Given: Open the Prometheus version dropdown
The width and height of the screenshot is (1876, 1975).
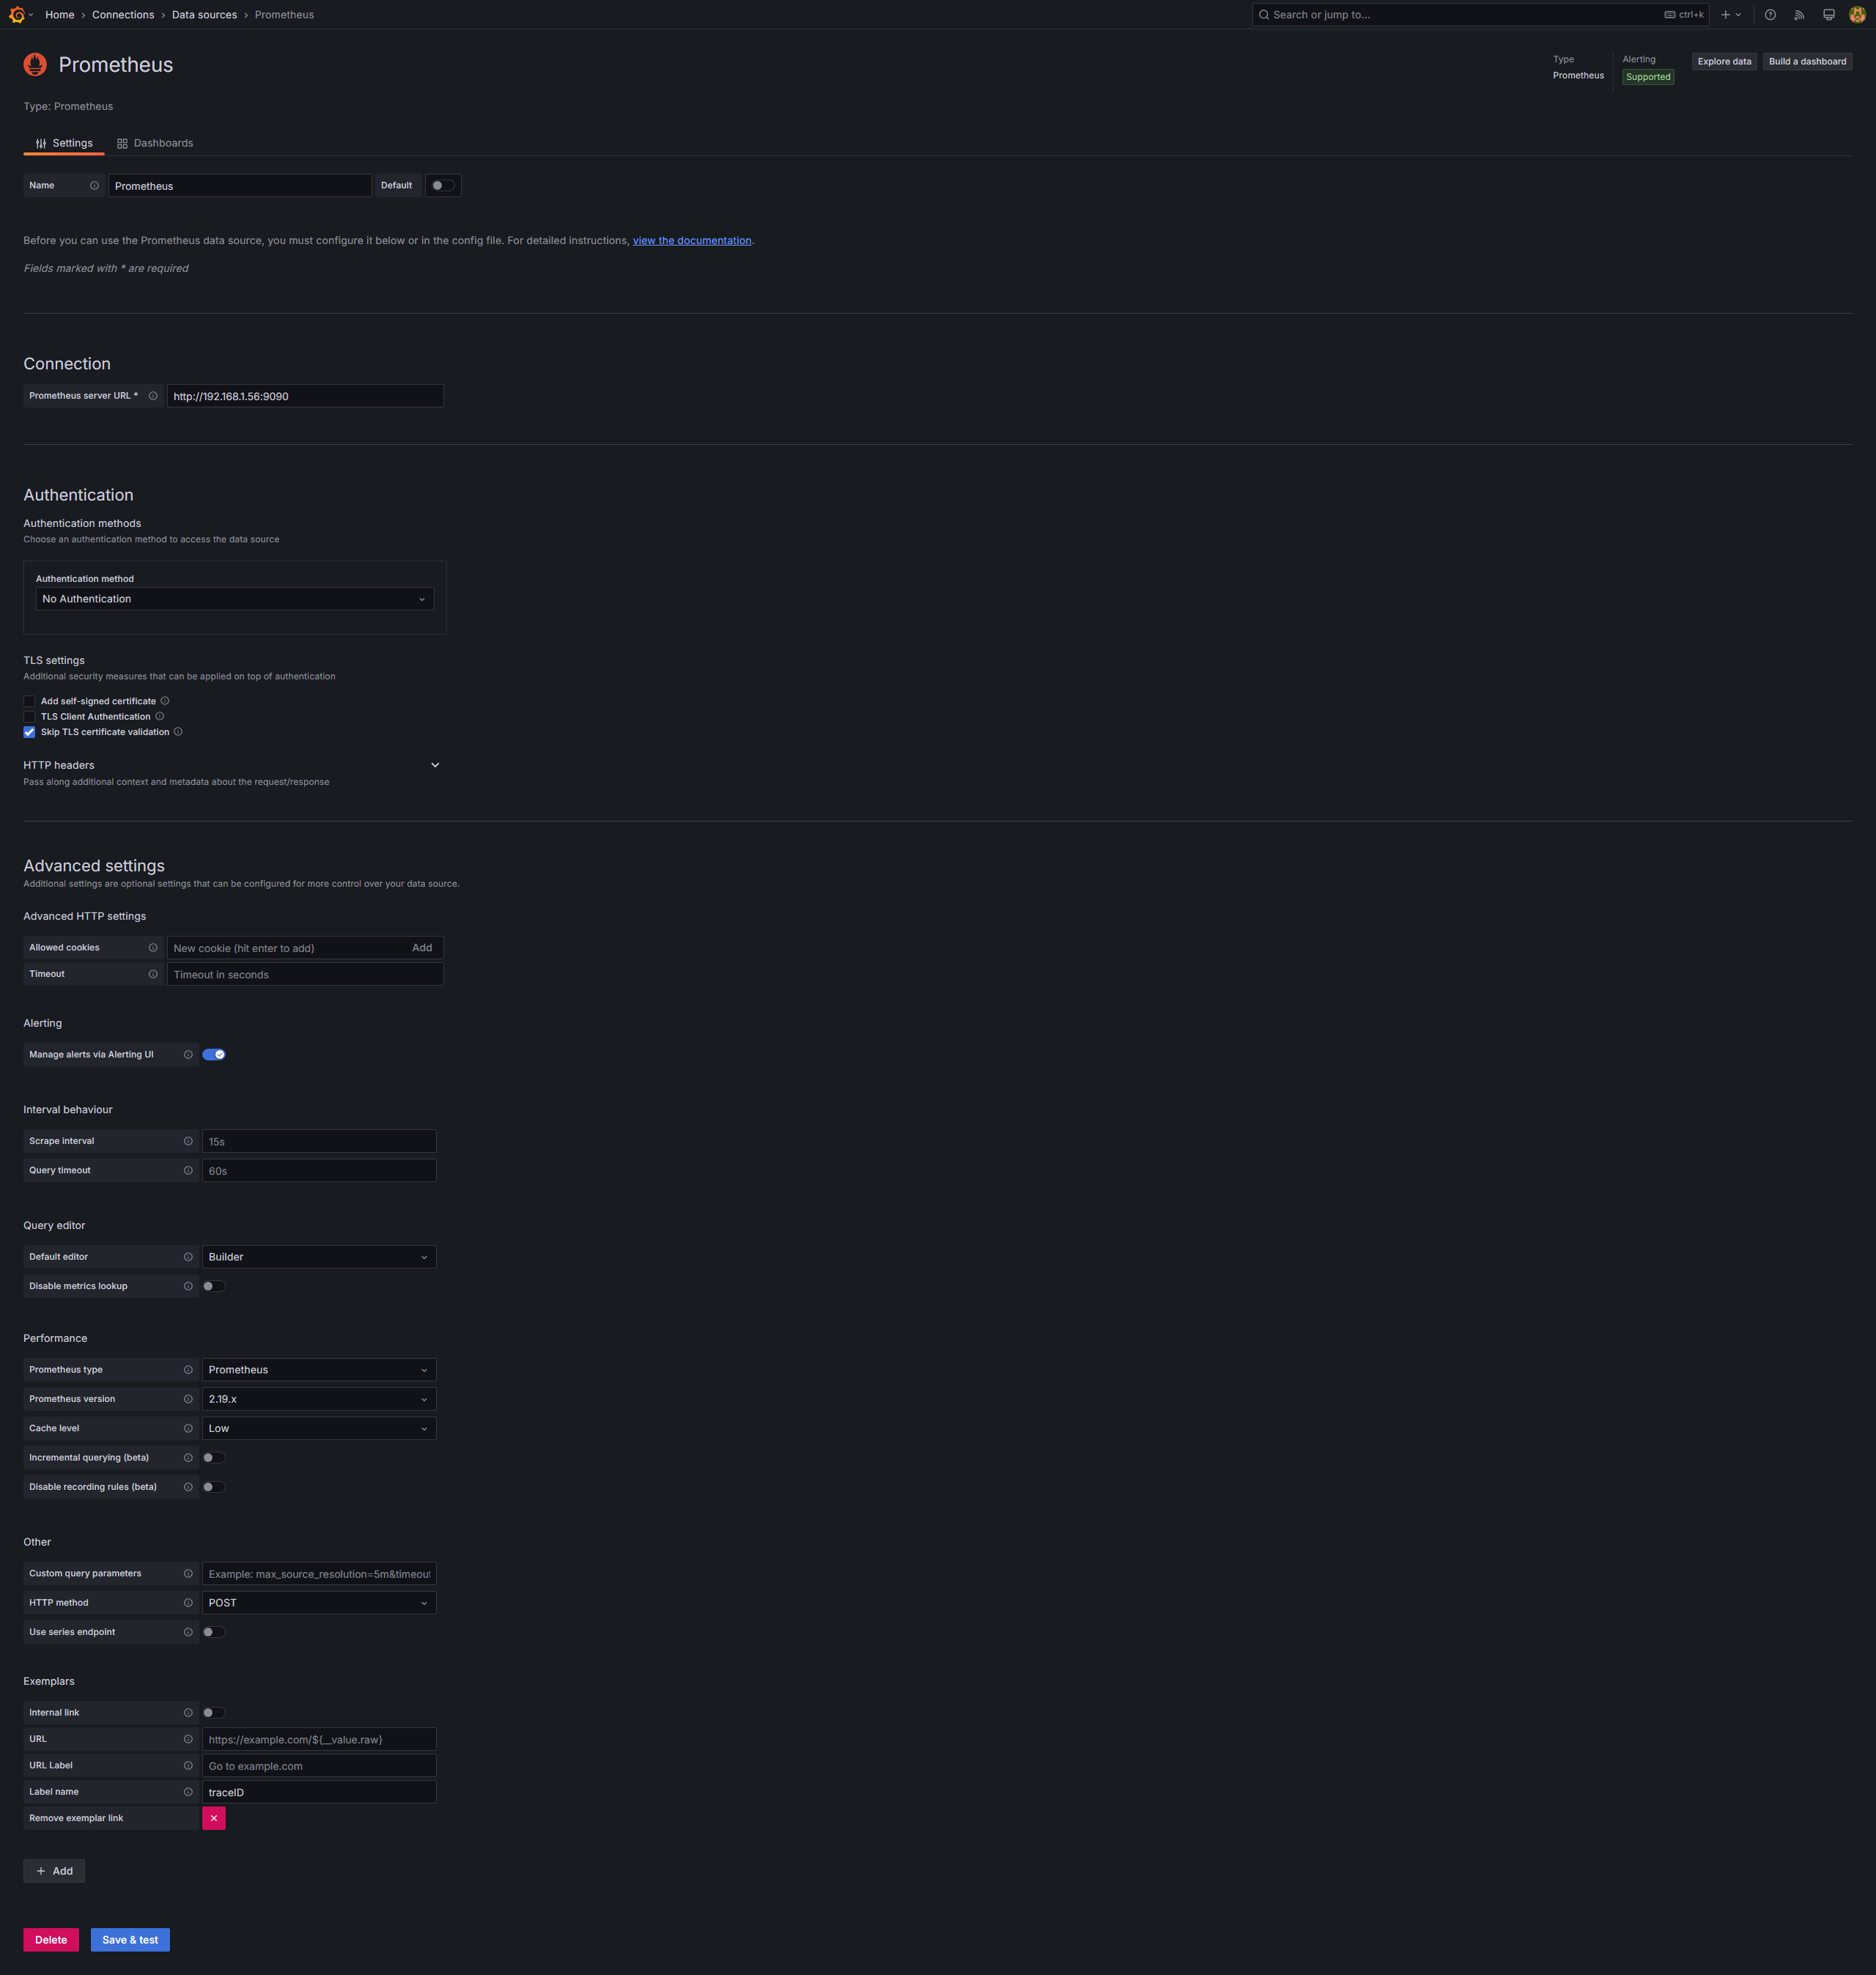Looking at the screenshot, I should tap(319, 1399).
